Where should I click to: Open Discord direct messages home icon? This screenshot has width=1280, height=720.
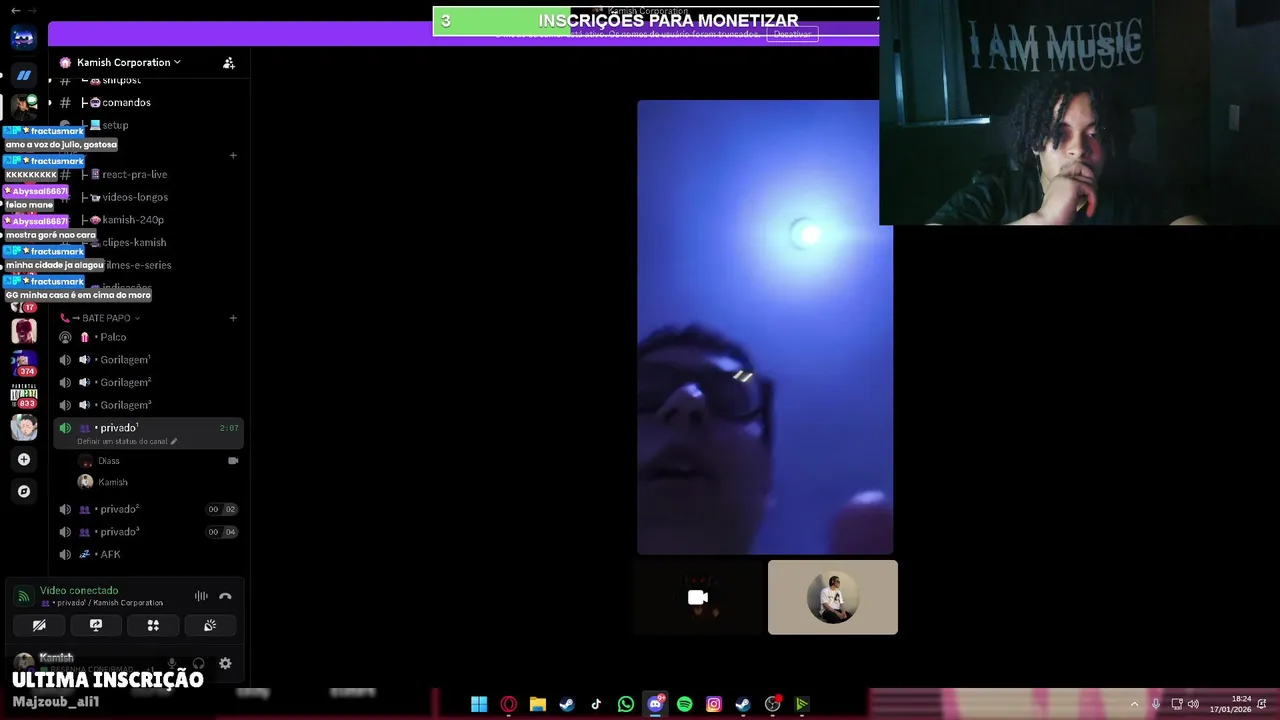23,38
